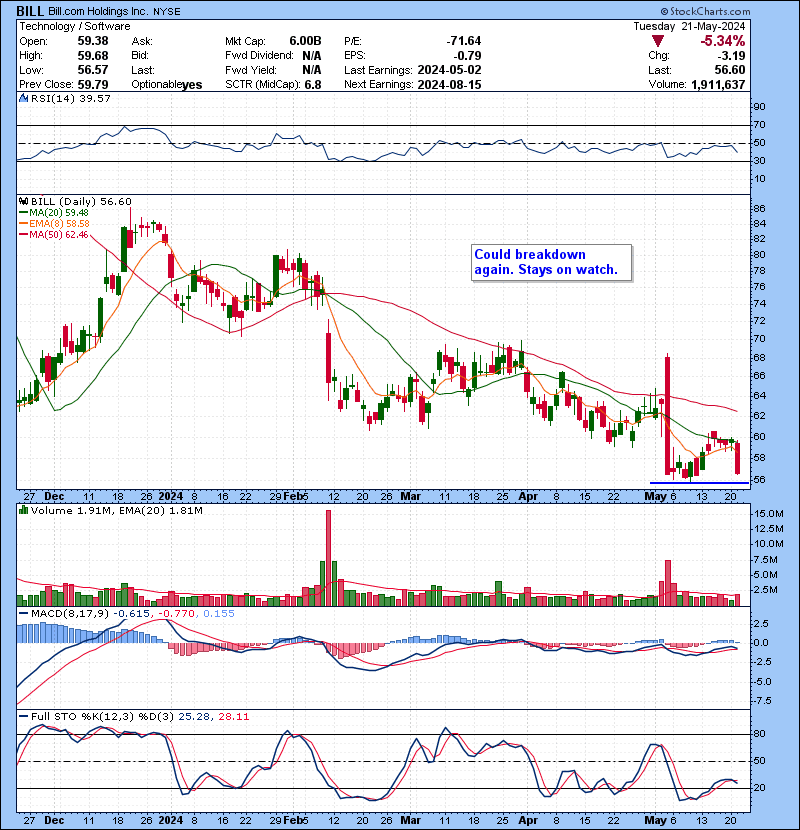Image resolution: width=800 pixels, height=830 pixels.
Task: Click the Last Earnings date 2024-05-02
Action: coord(450,70)
